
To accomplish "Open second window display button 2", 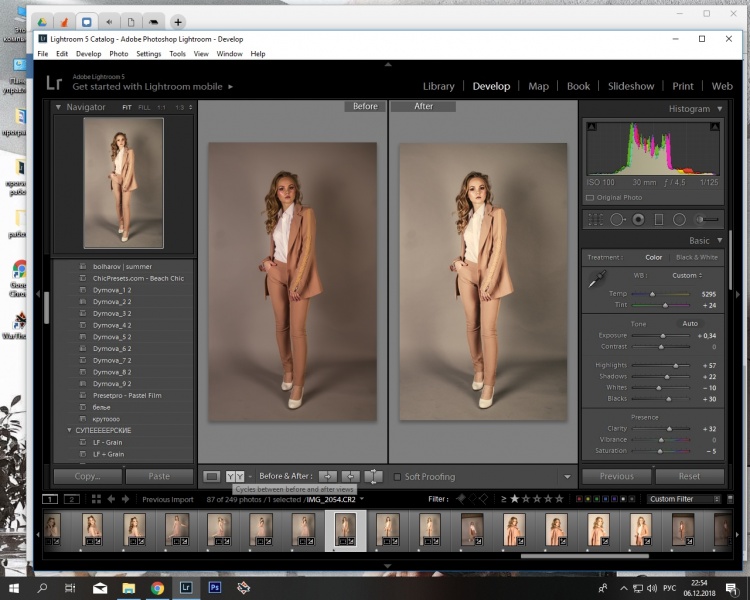I will click(x=72, y=499).
